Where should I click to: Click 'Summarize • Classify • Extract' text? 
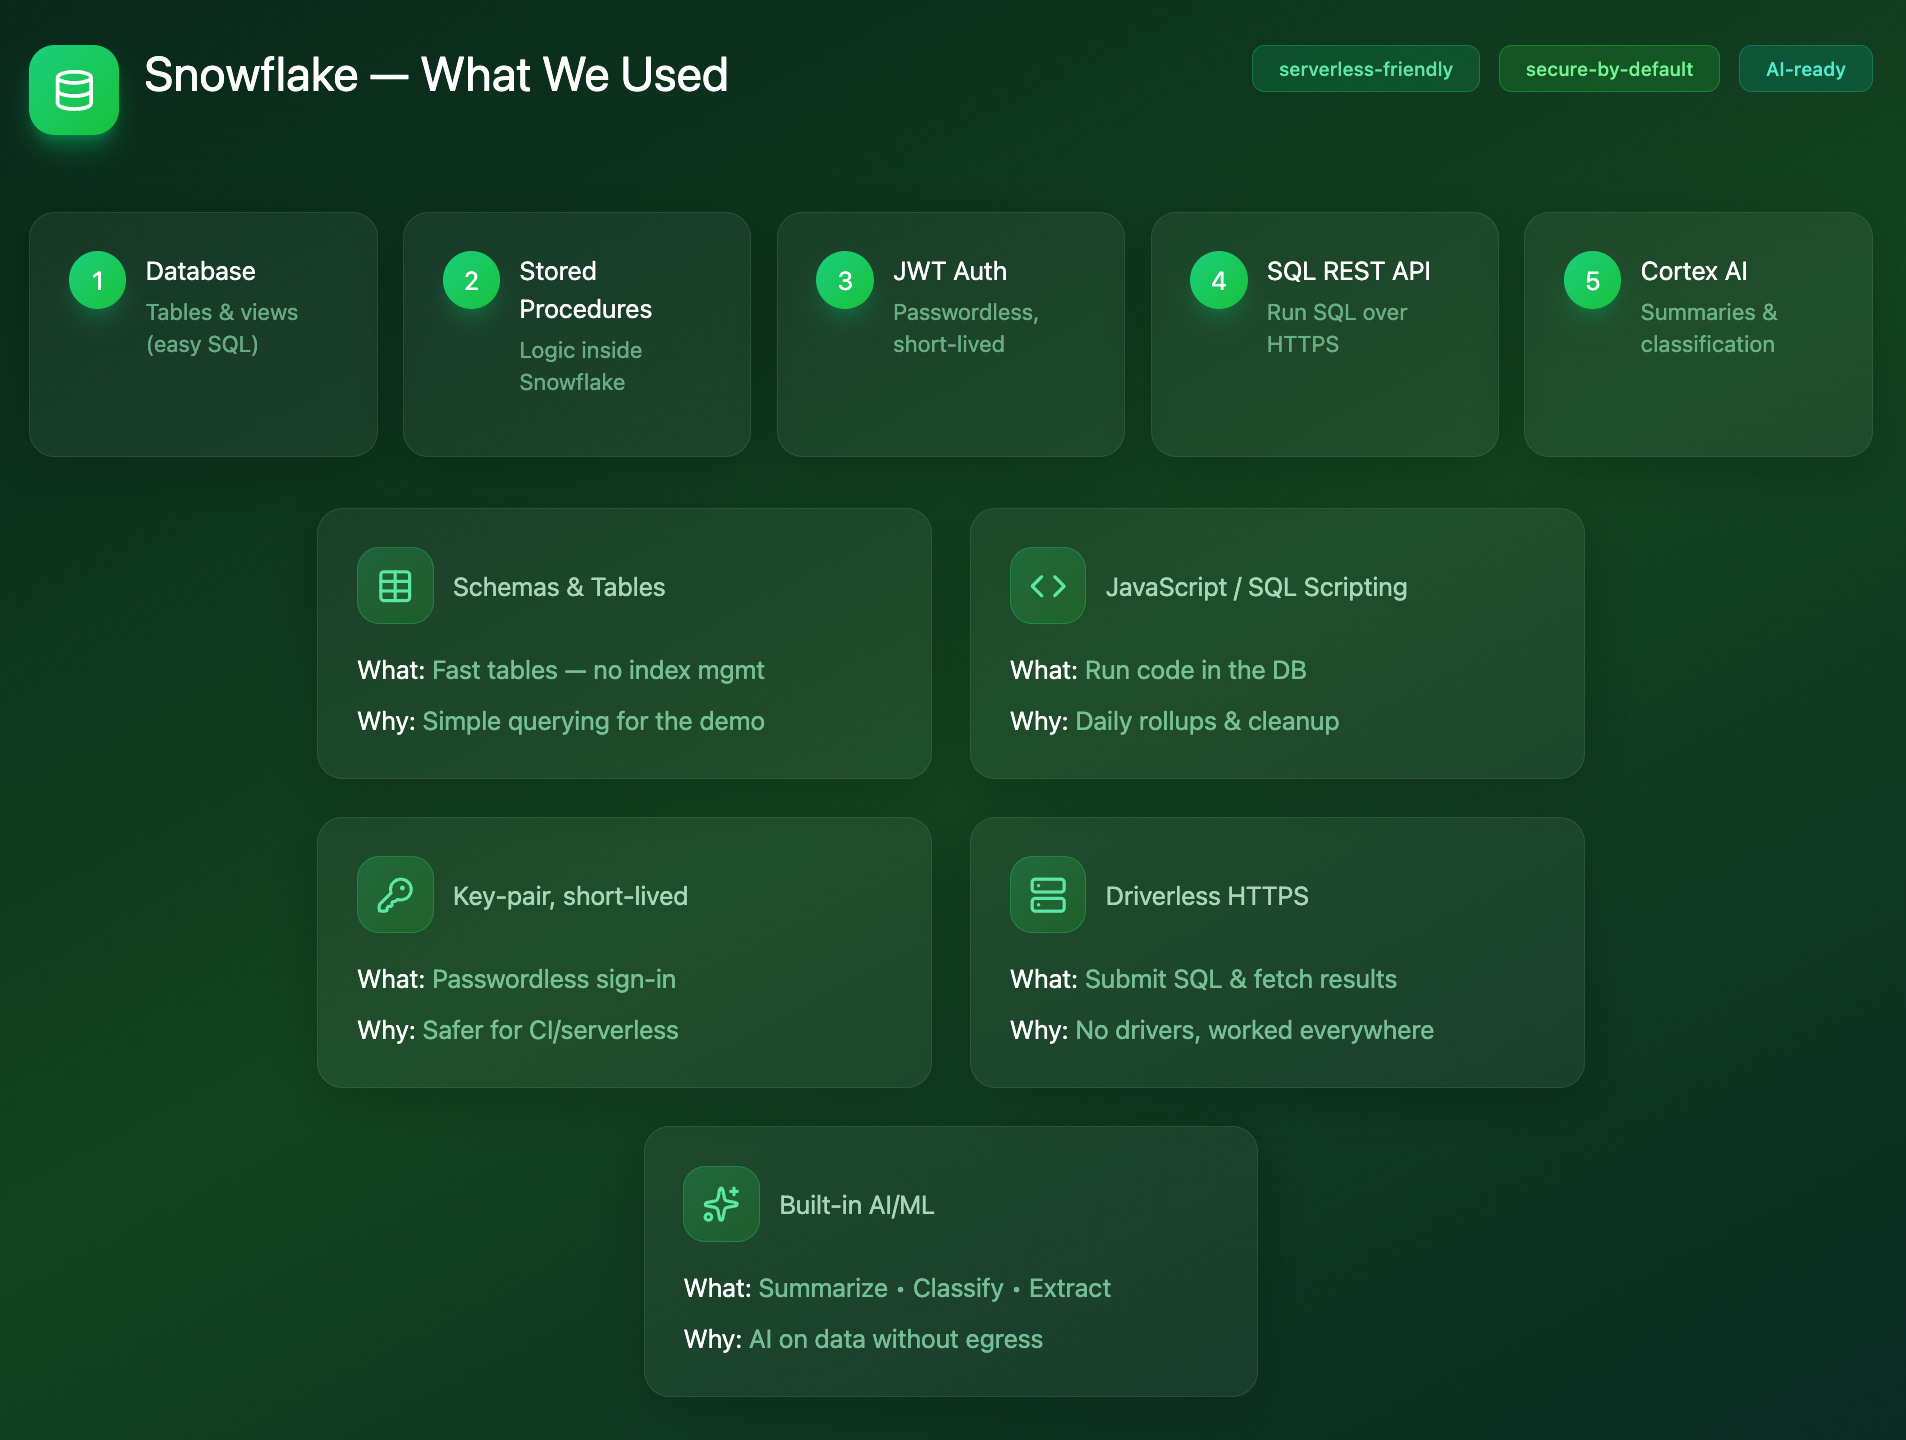pyautogui.click(x=935, y=1288)
